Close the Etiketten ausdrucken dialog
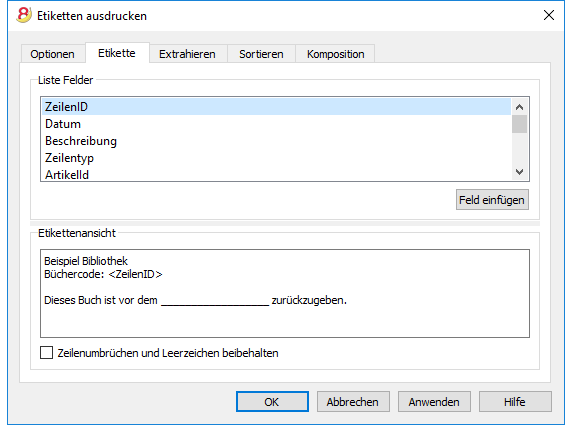 [549, 15]
